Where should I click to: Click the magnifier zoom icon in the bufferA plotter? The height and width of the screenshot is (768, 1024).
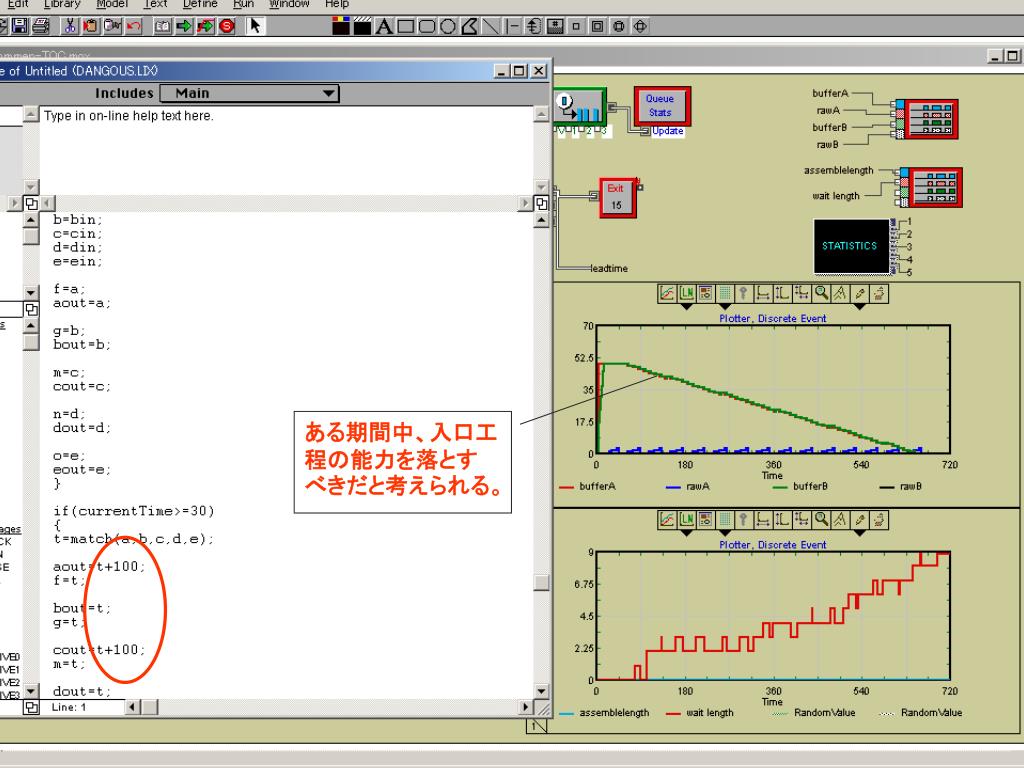click(822, 294)
